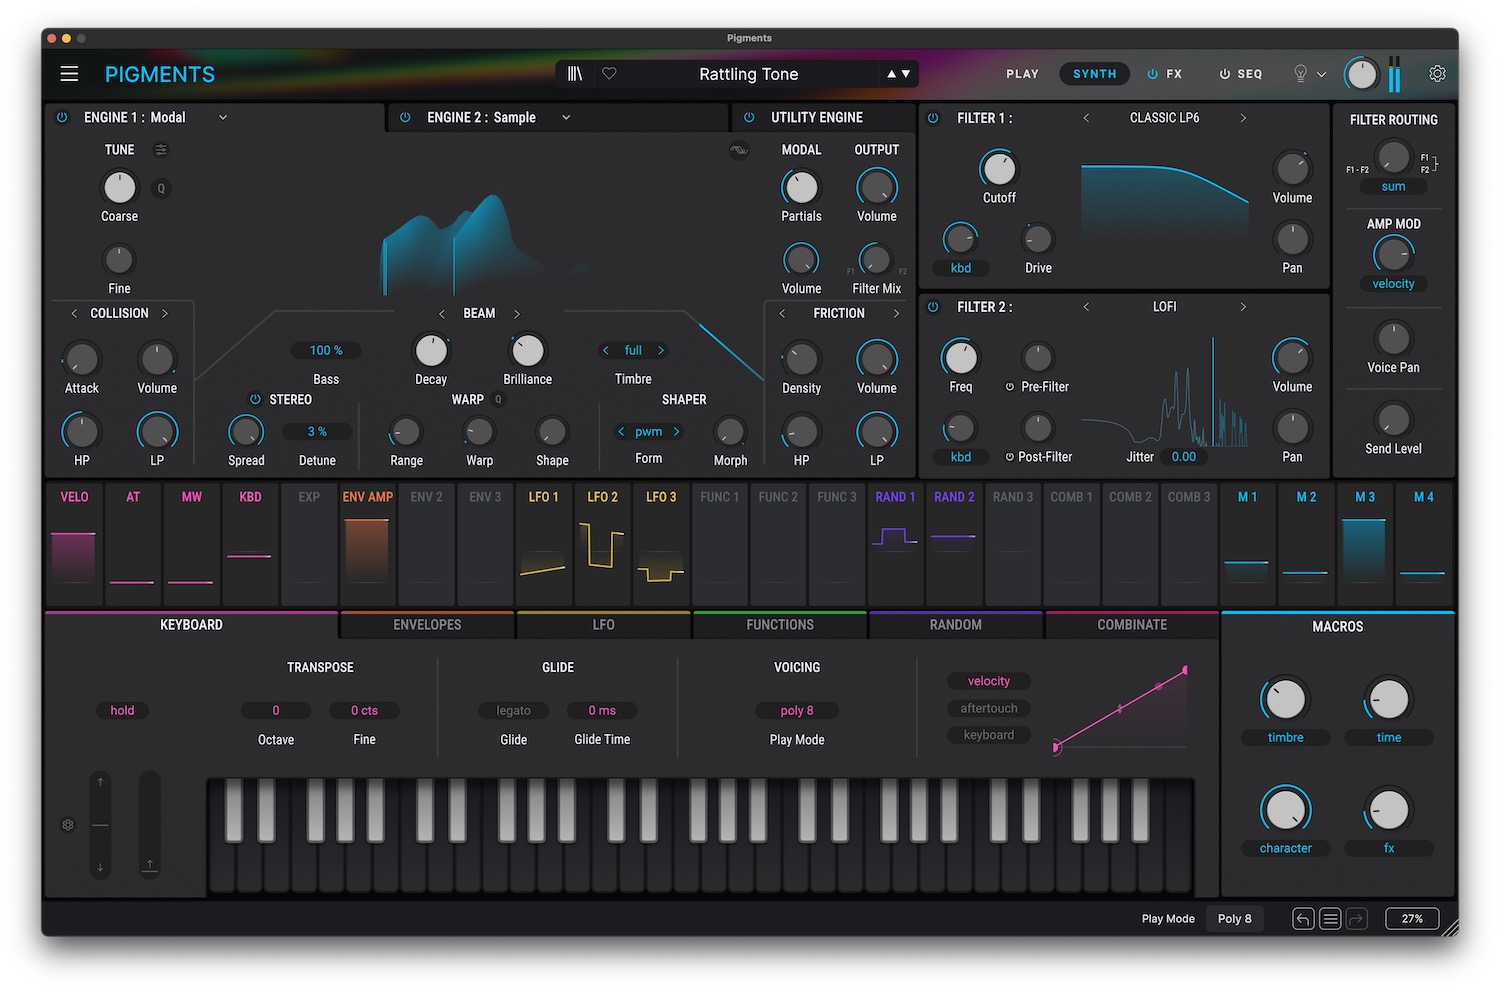Open the sum filter routing selector
1500x991 pixels.
point(1393,187)
